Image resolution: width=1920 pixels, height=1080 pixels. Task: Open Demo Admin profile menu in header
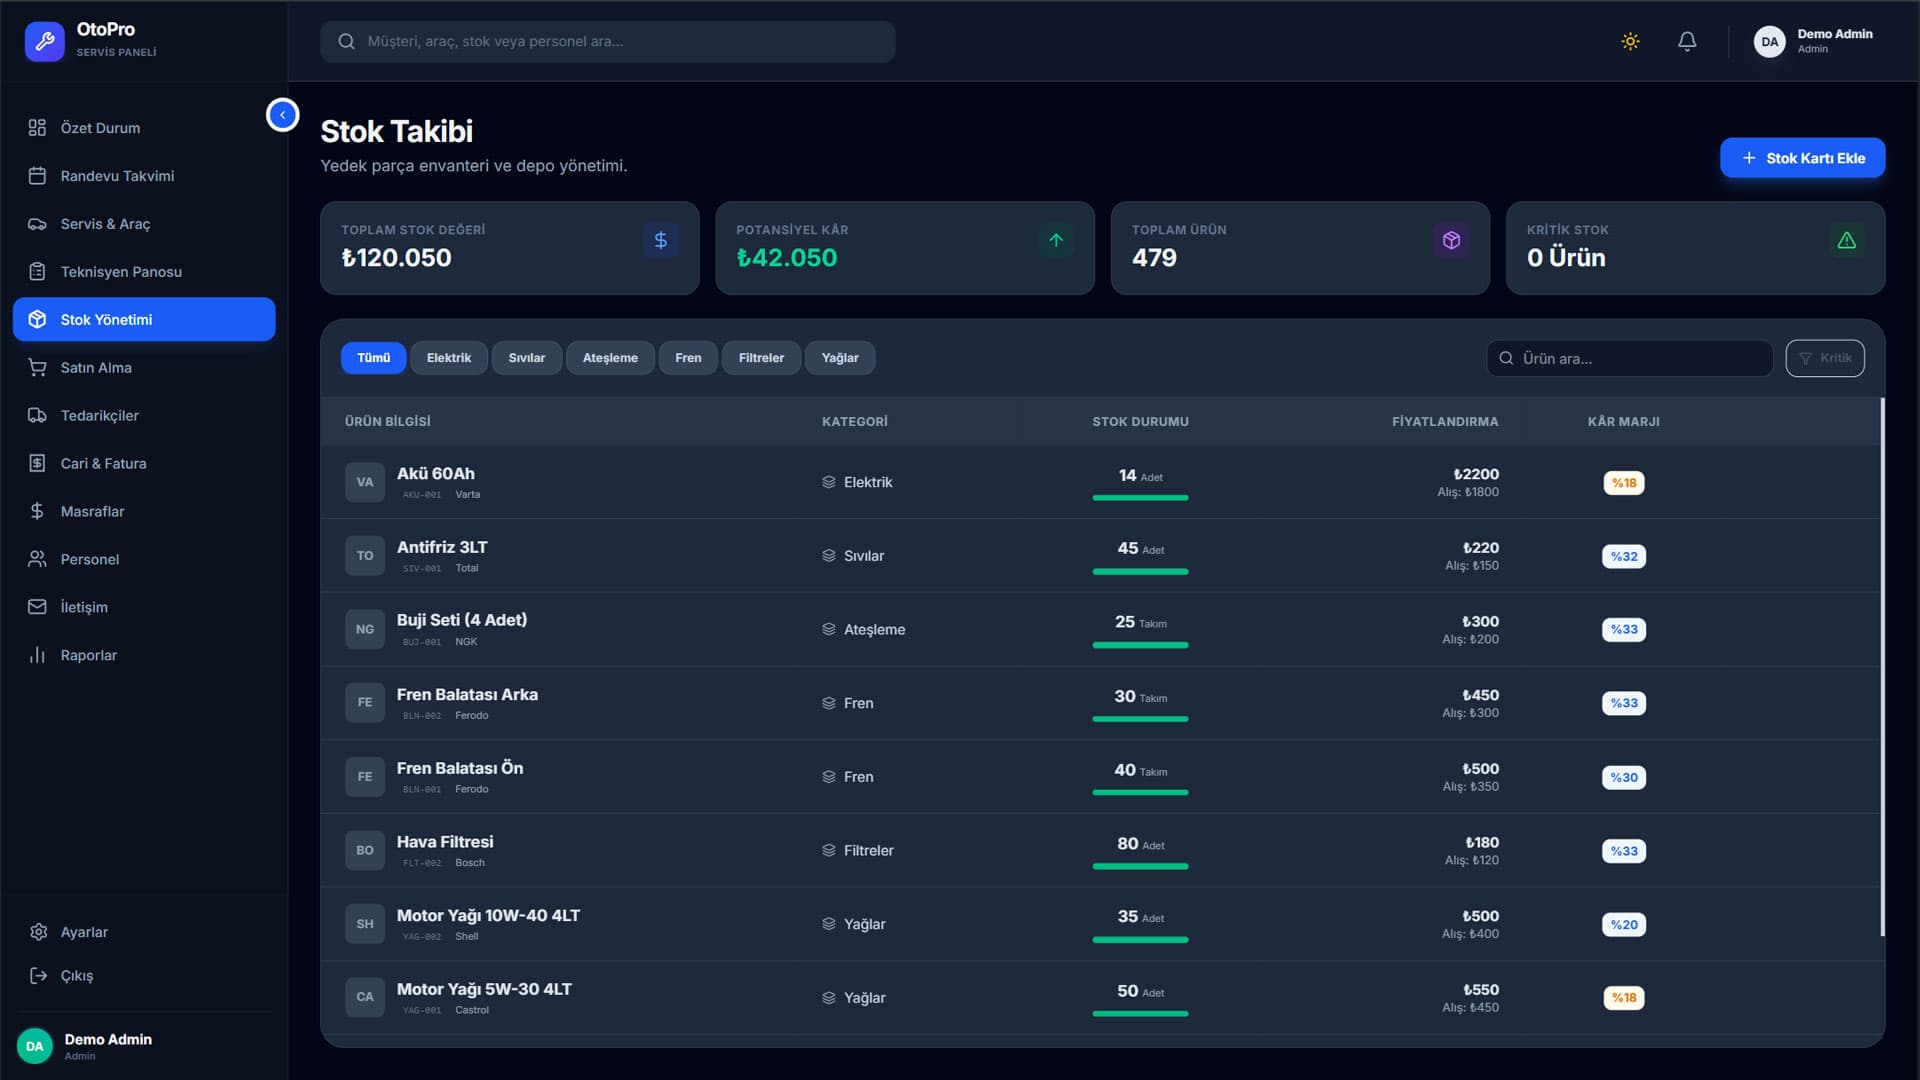(x=1813, y=41)
